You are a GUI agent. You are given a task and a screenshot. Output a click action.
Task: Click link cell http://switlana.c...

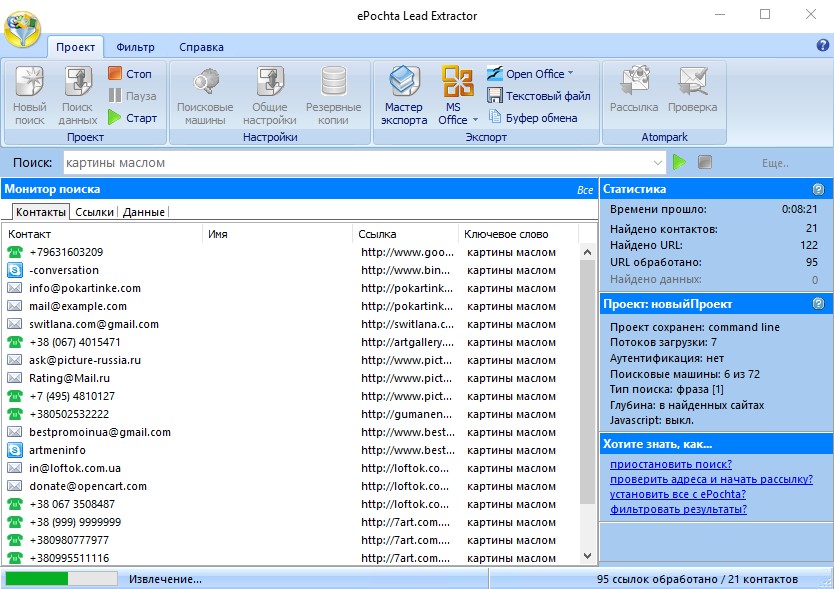pyautogui.click(x=407, y=324)
